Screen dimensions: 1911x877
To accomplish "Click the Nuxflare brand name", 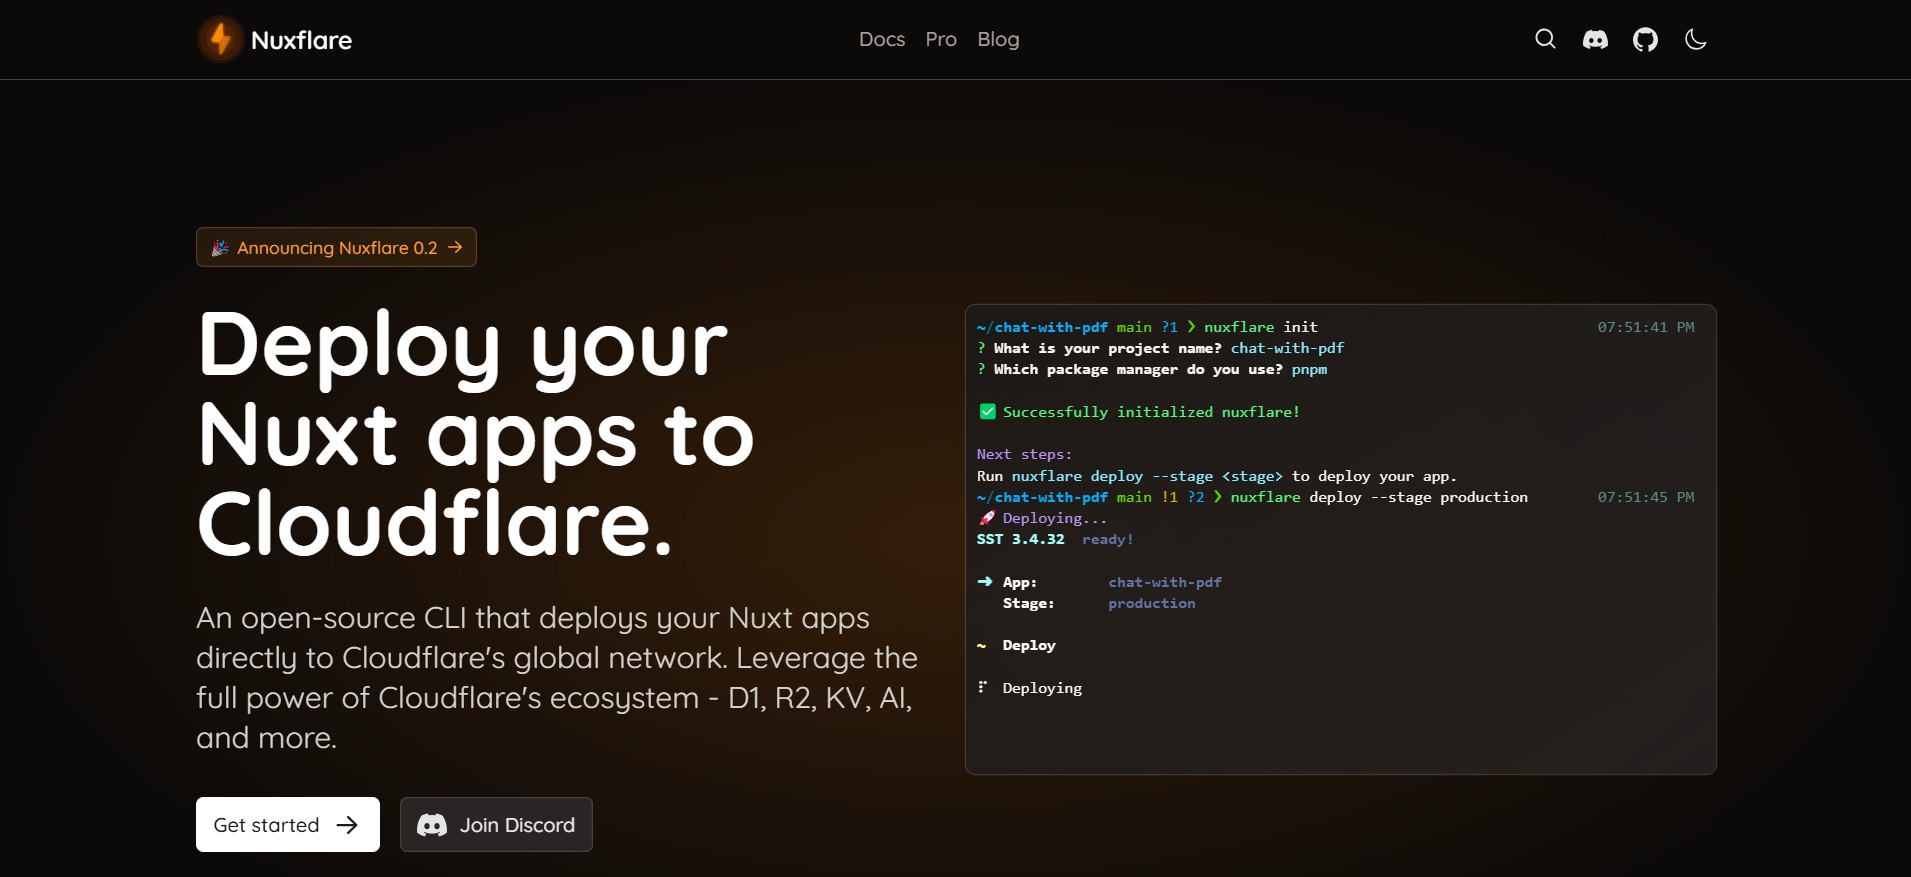I will pos(301,40).
